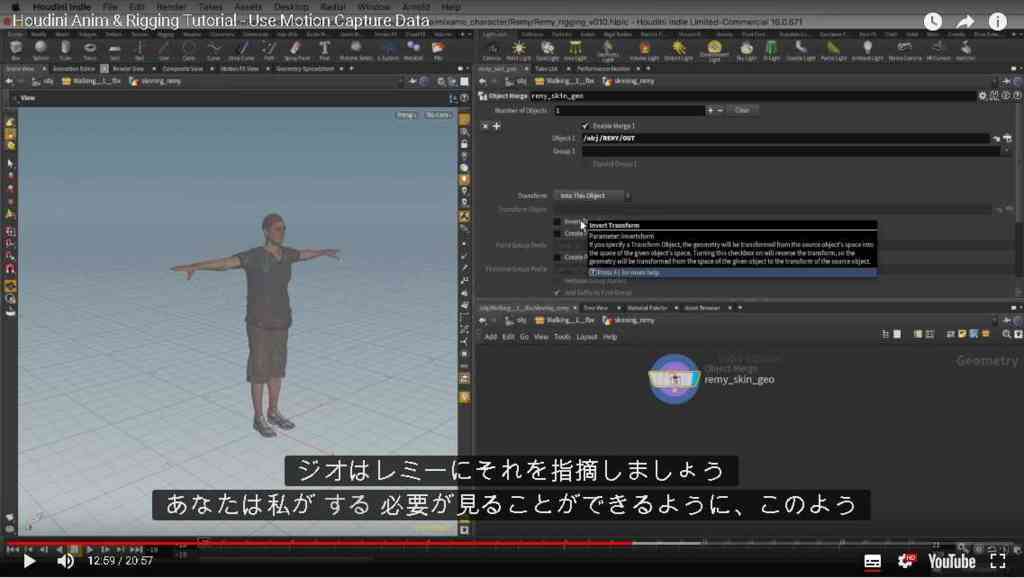Select the Box shelf tool
Image resolution: width=1024 pixels, height=578 pixels.
click(16, 50)
